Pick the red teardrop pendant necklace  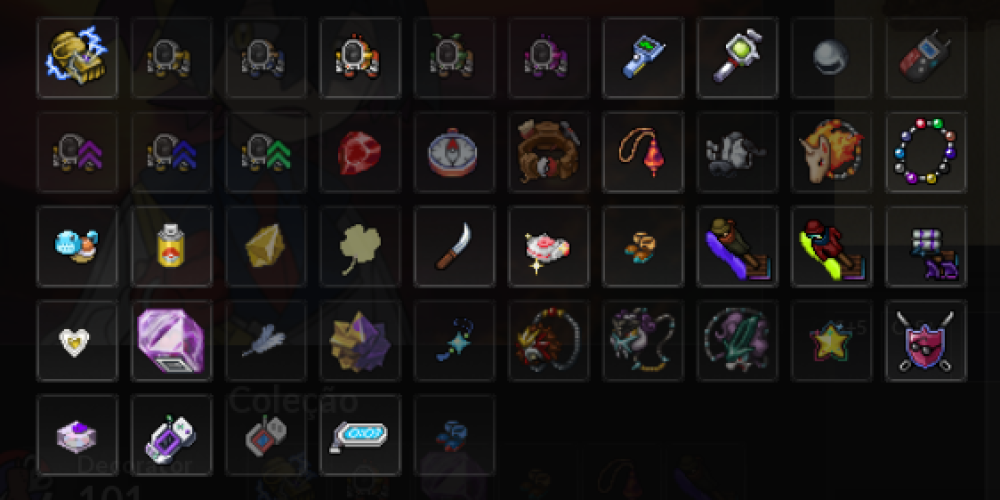point(643,152)
